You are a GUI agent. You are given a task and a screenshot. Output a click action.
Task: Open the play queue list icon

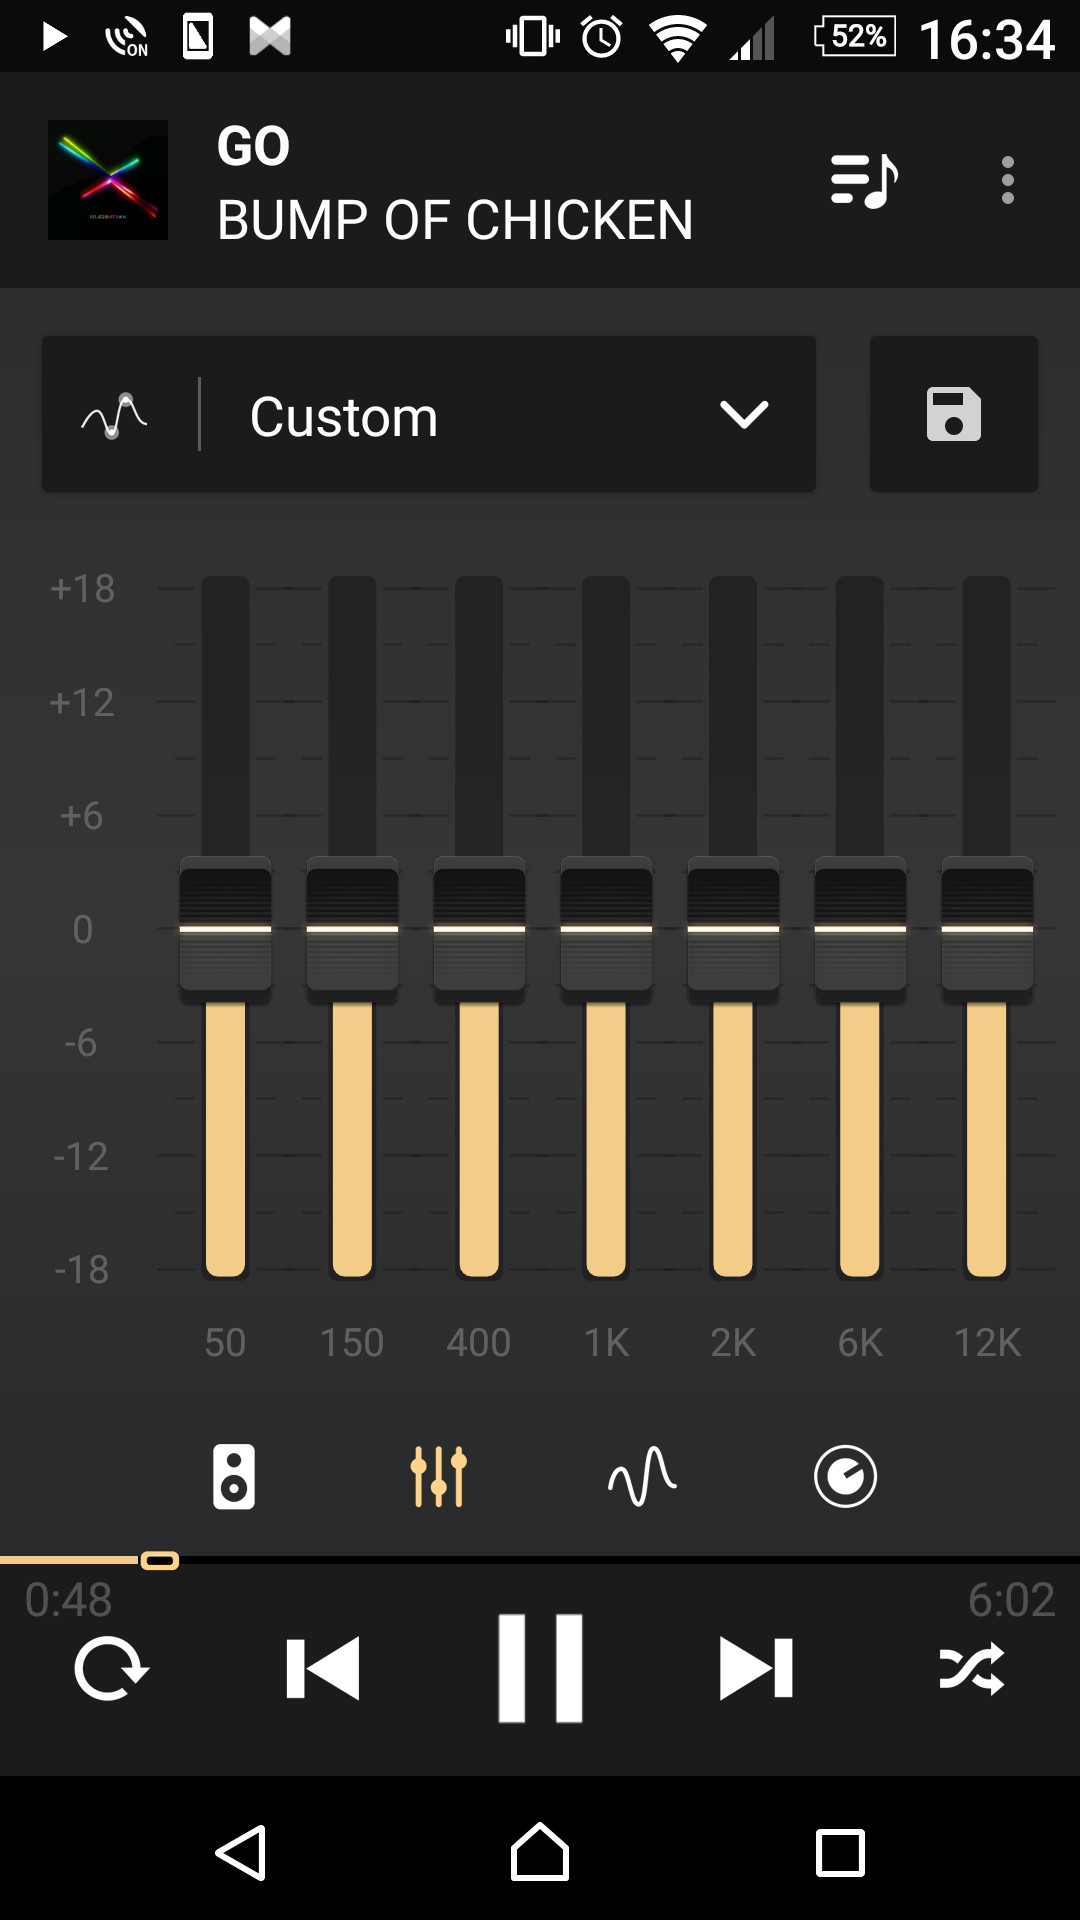pos(864,181)
